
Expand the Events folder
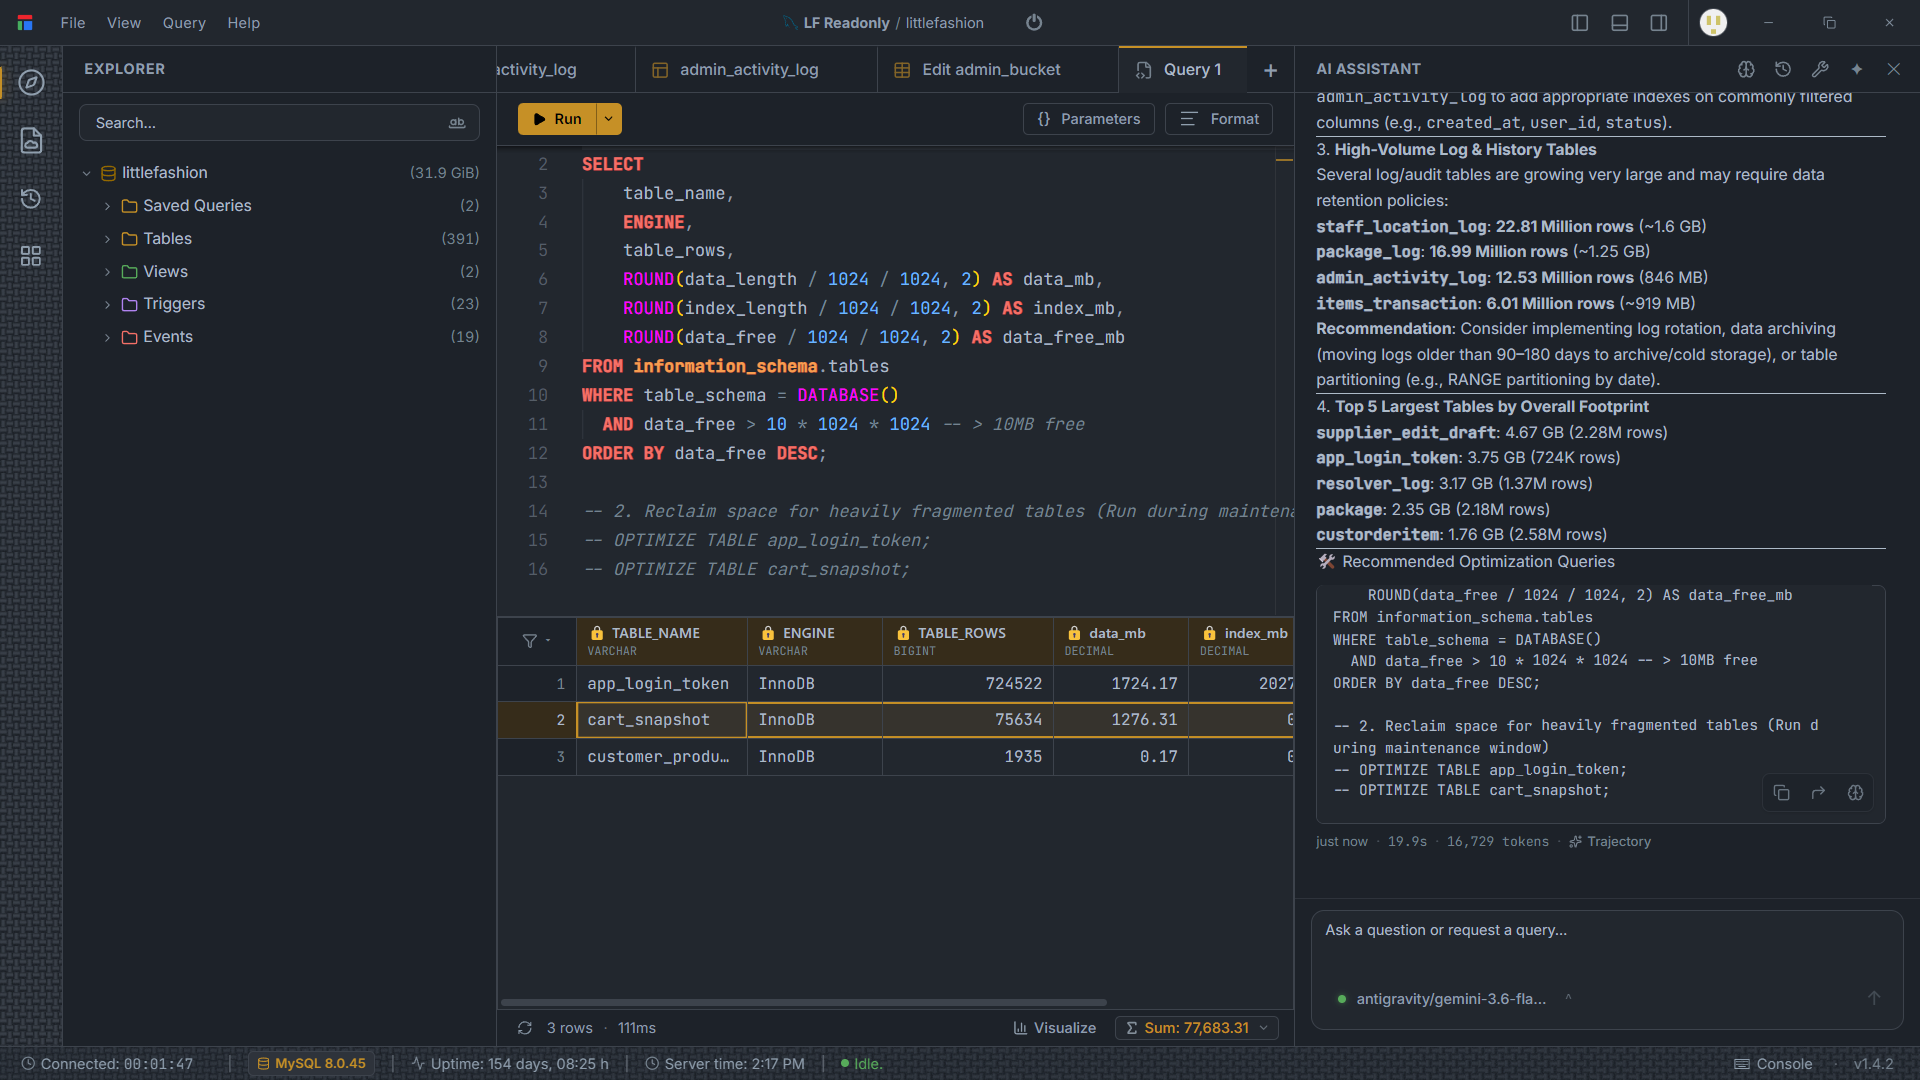point(108,337)
